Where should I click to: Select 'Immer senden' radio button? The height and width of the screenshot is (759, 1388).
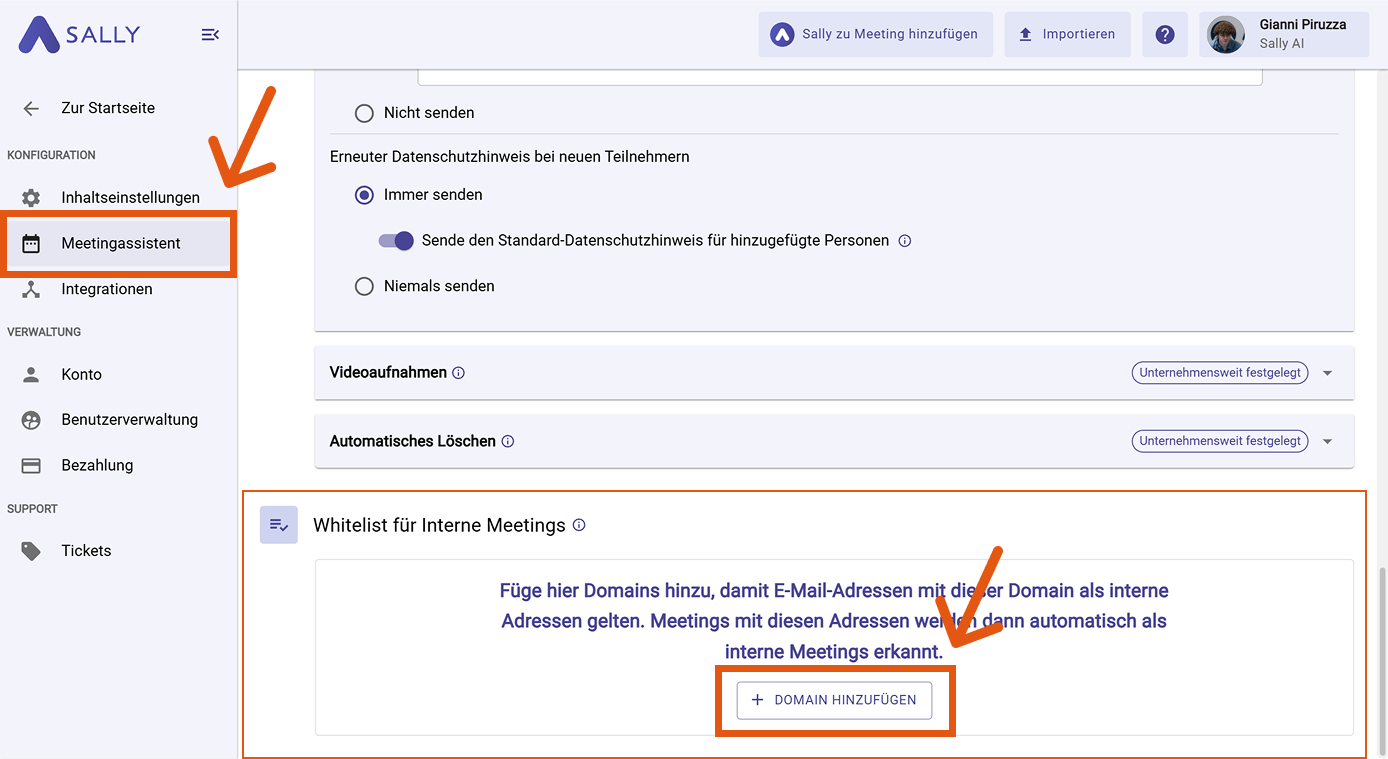(x=364, y=195)
